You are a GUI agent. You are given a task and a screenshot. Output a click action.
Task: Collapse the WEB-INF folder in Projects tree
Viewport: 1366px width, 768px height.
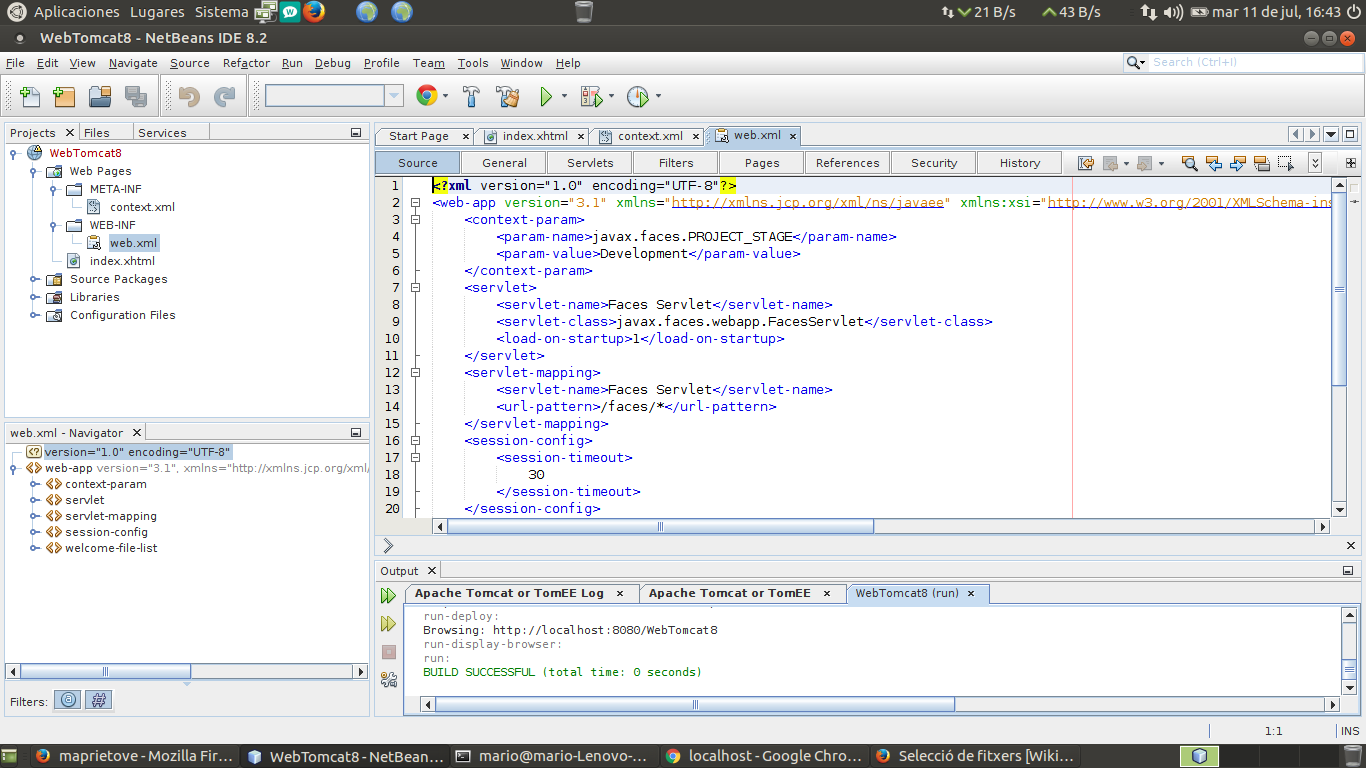53,225
